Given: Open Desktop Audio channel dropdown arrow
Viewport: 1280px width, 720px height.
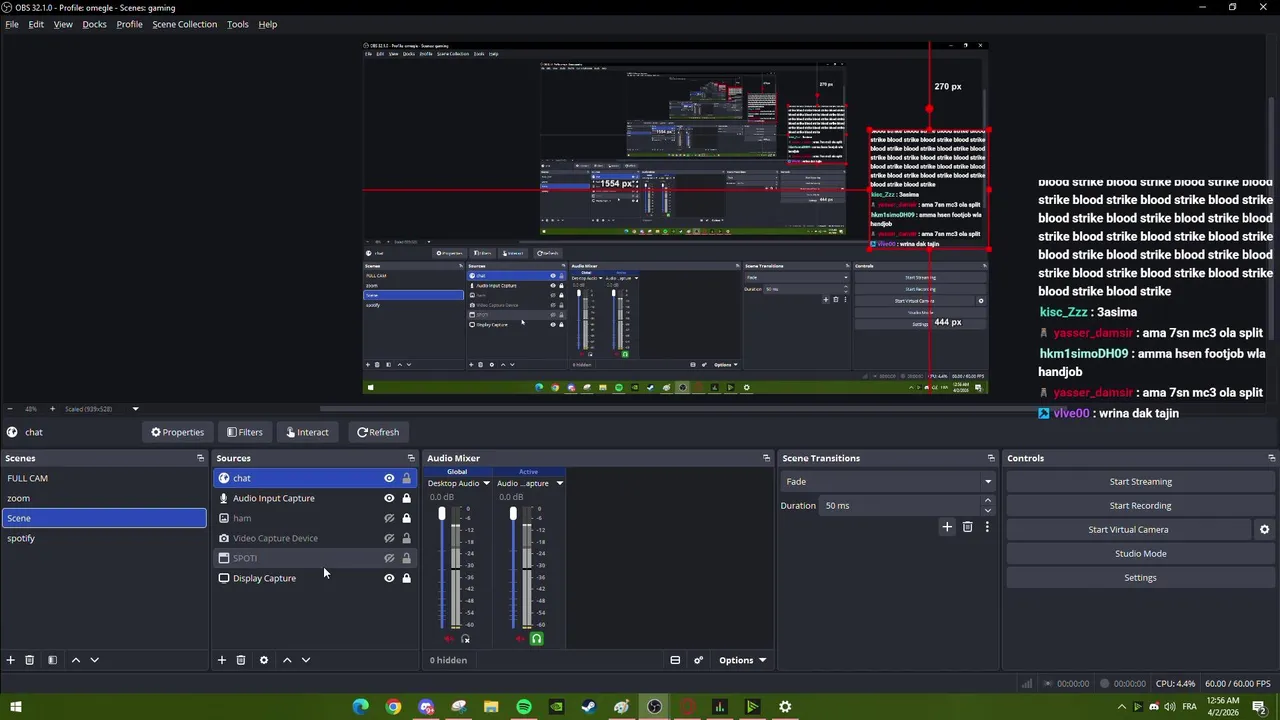Looking at the screenshot, I should coord(486,484).
